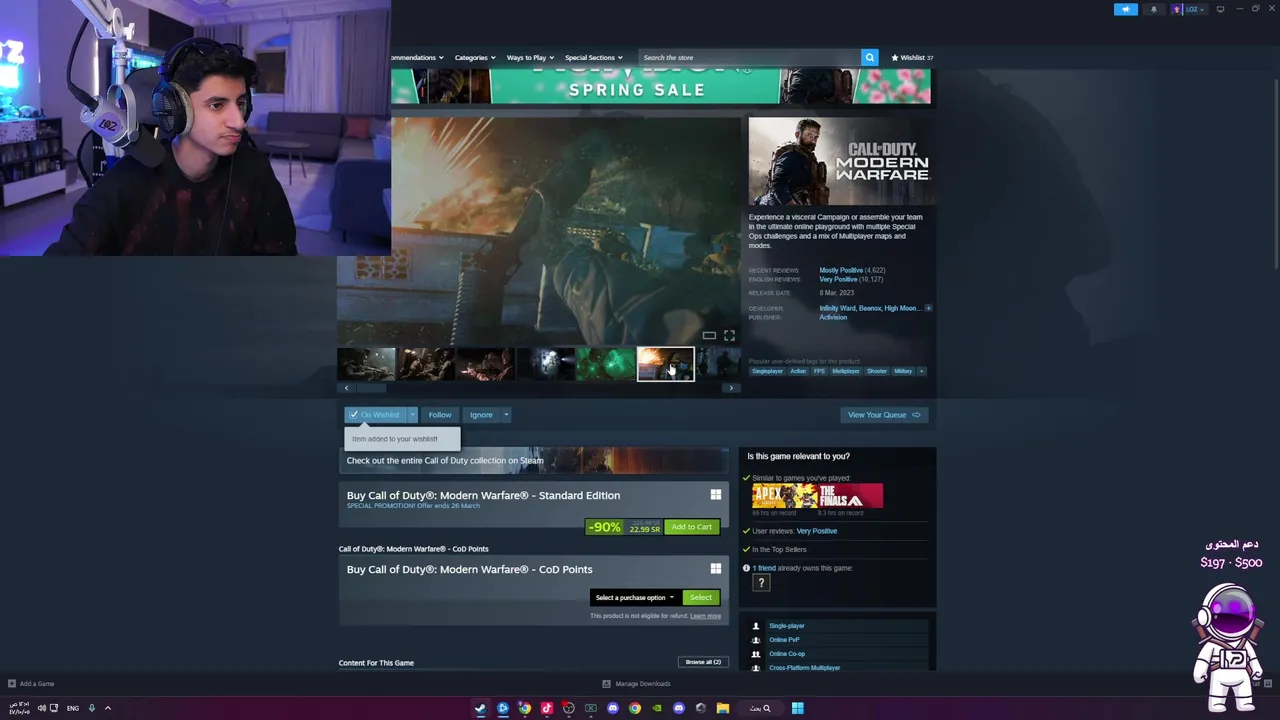Click the plus icon after Military tag
The height and width of the screenshot is (720, 1280).
921,371
